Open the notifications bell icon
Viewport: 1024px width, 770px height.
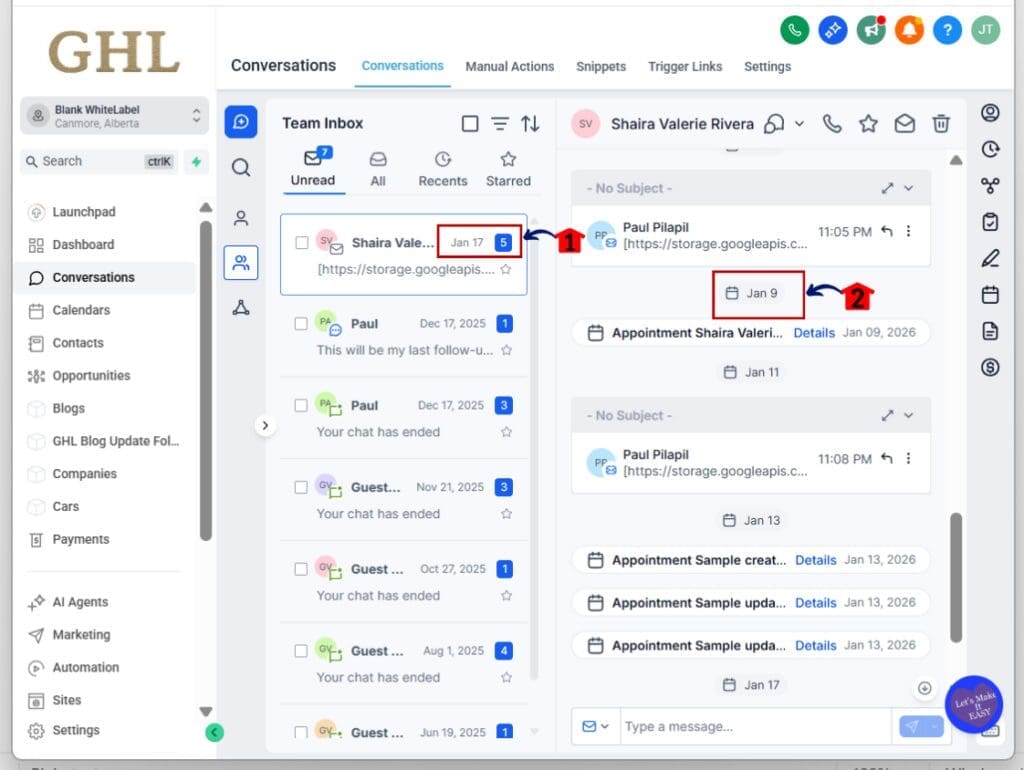(909, 30)
